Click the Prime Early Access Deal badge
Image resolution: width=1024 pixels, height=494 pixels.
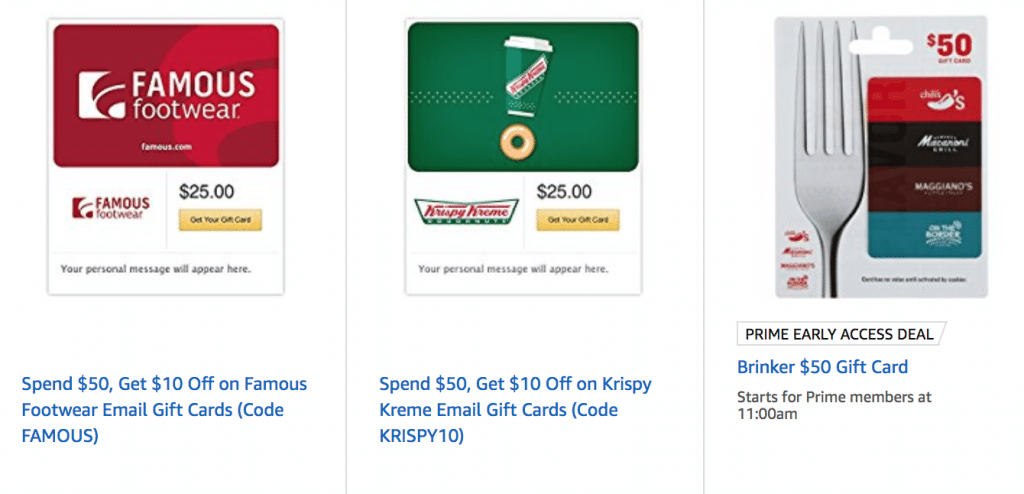click(839, 334)
